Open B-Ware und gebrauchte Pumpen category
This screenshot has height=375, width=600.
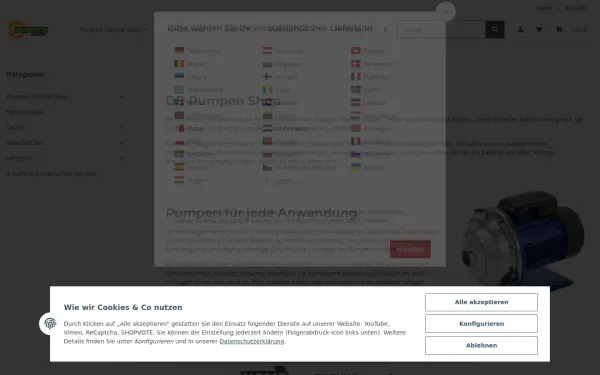pos(51,174)
